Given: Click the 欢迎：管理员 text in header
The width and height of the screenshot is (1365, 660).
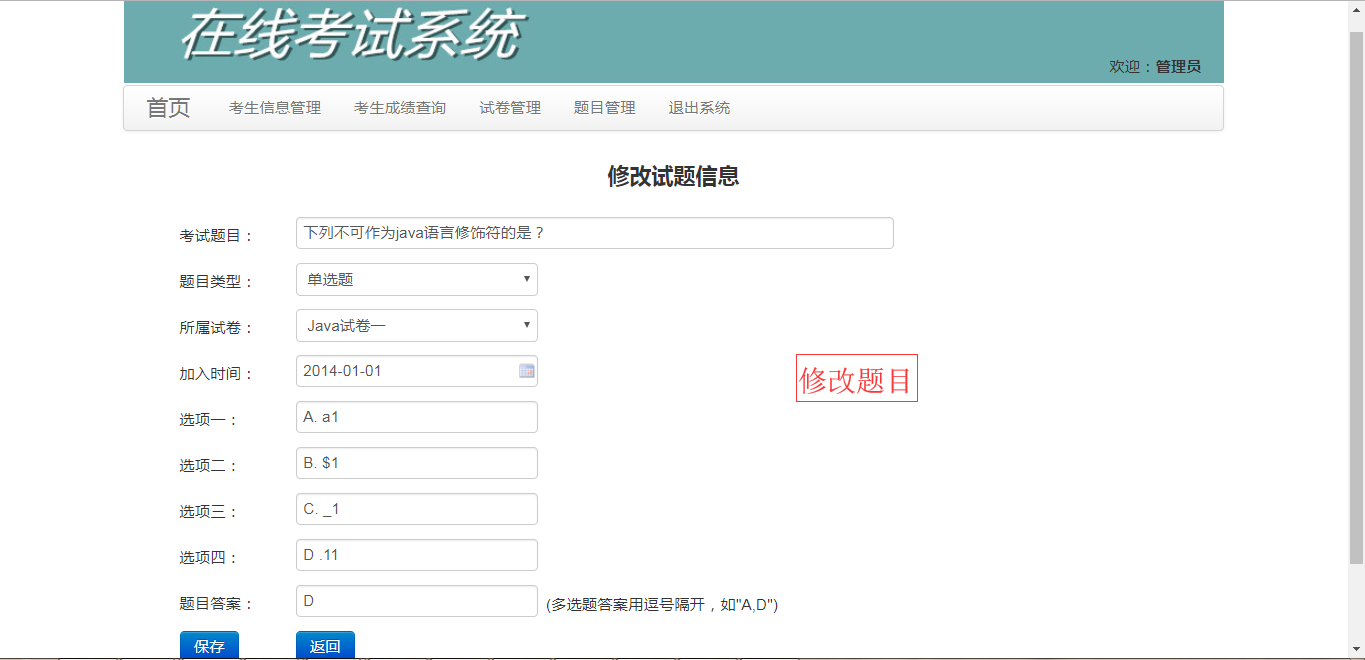Looking at the screenshot, I should click(1155, 67).
